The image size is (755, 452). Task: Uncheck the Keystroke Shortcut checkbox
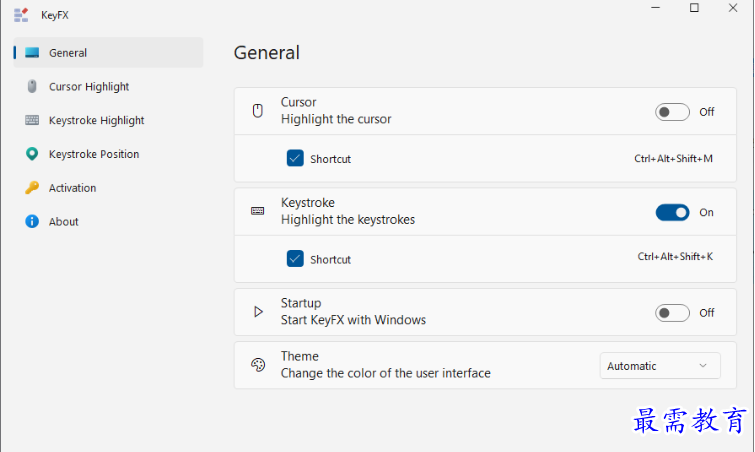(295, 258)
